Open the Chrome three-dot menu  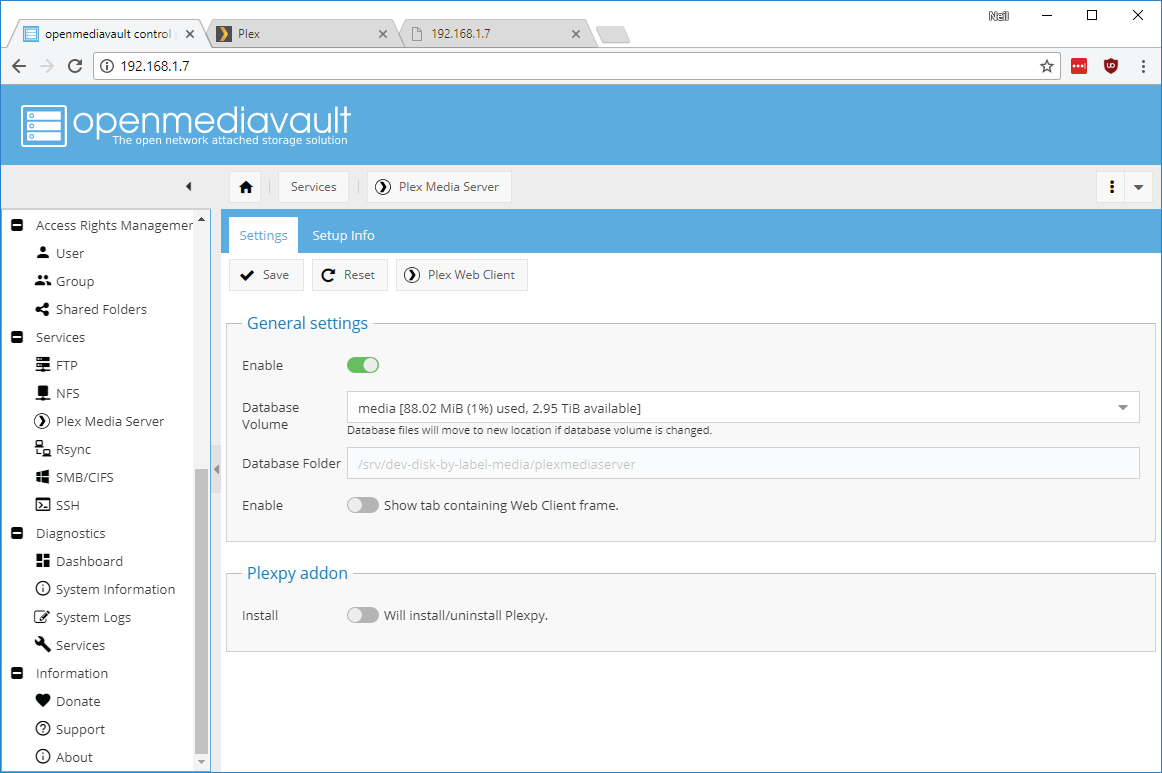(x=1143, y=66)
